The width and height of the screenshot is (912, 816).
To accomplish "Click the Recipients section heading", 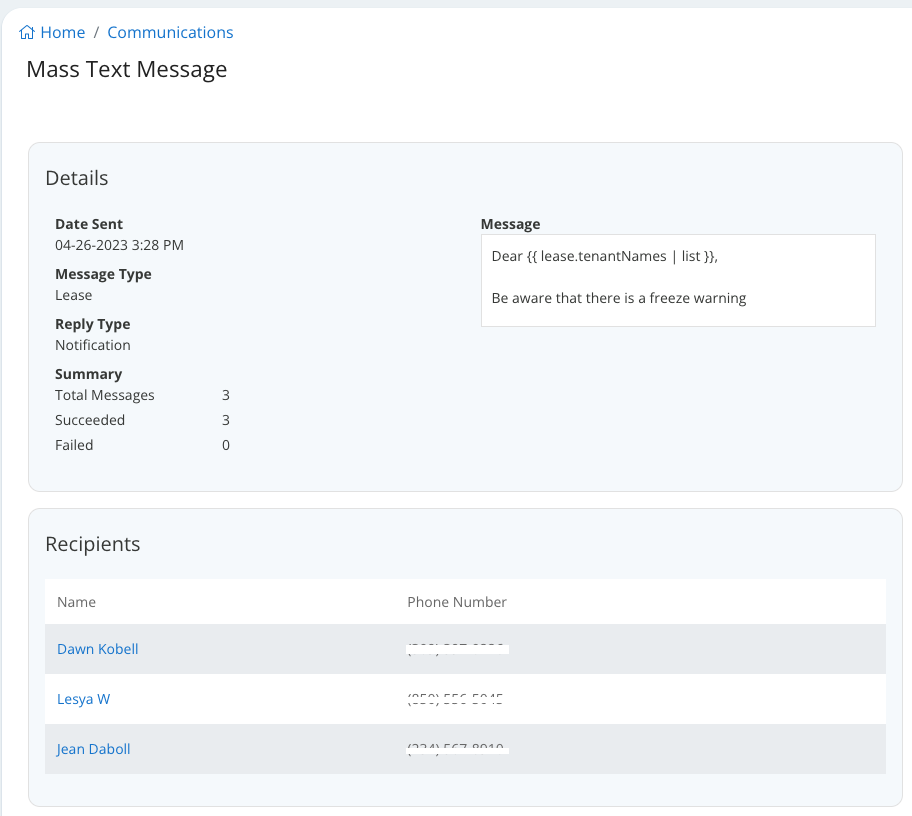I will (92, 543).
